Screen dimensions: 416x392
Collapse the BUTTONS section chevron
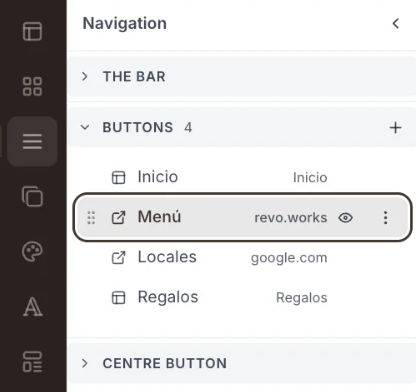point(85,127)
